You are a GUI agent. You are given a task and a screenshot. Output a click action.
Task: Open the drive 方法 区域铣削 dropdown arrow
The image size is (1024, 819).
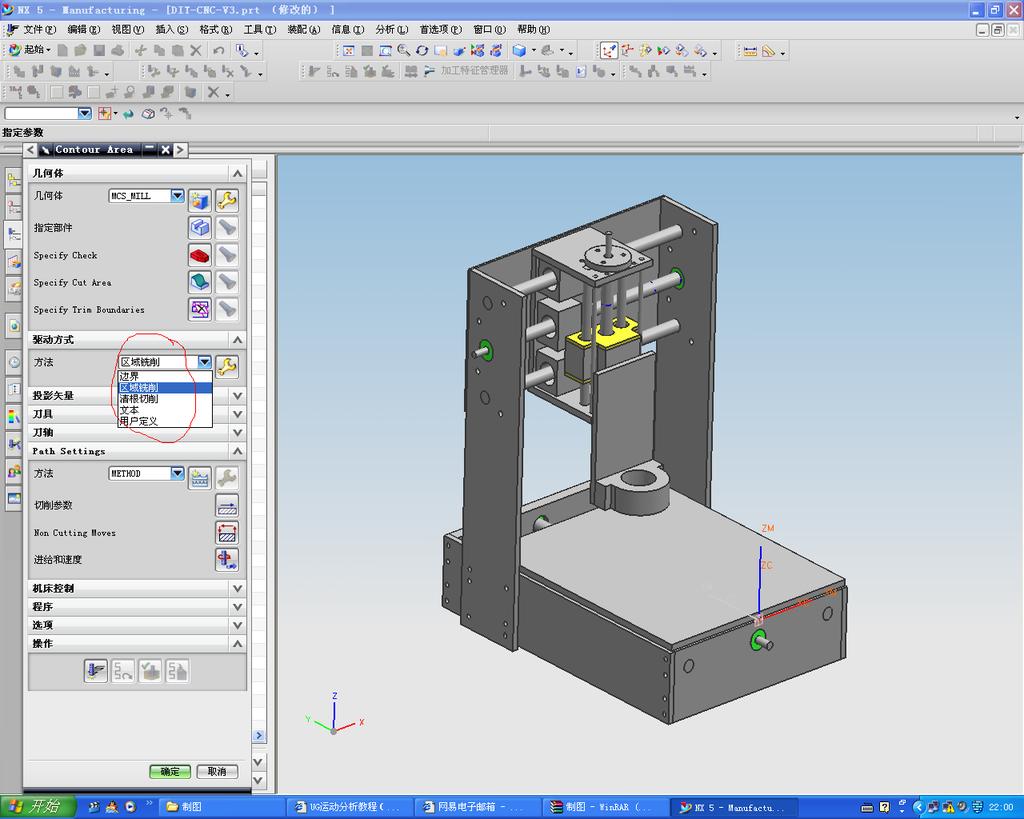coord(204,362)
